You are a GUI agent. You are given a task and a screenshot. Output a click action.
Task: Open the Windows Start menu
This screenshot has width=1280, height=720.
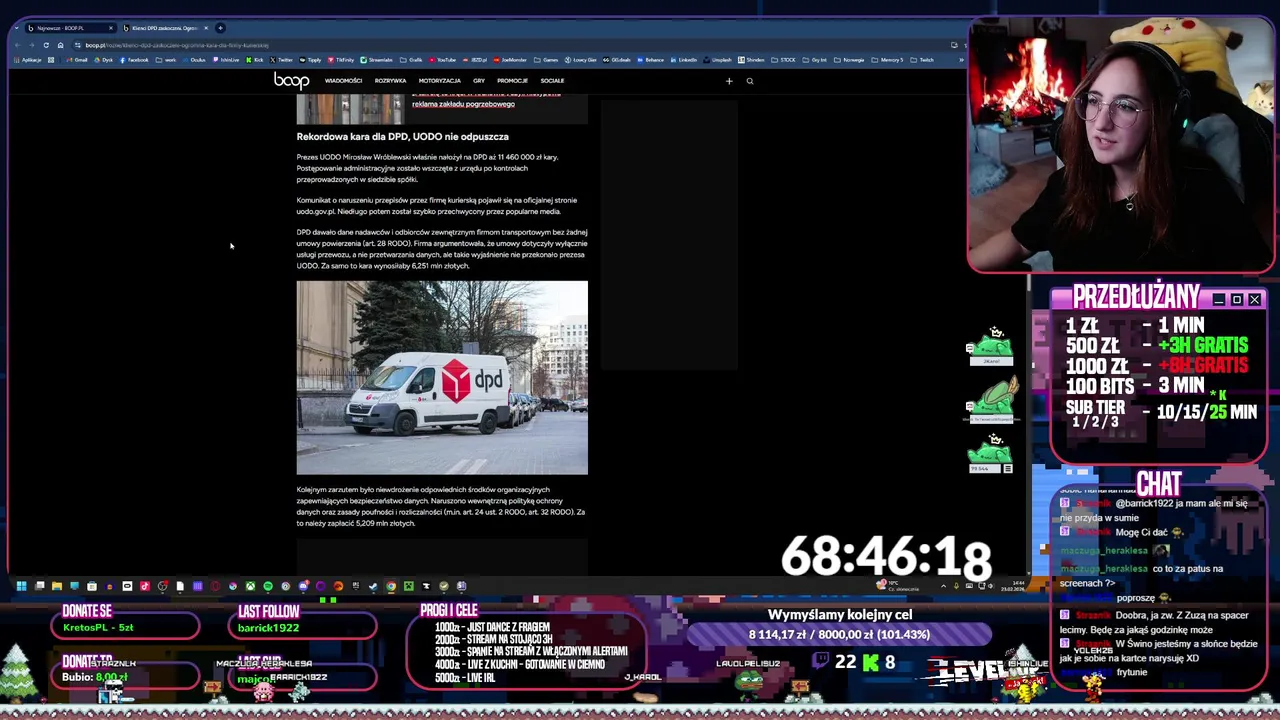21,586
